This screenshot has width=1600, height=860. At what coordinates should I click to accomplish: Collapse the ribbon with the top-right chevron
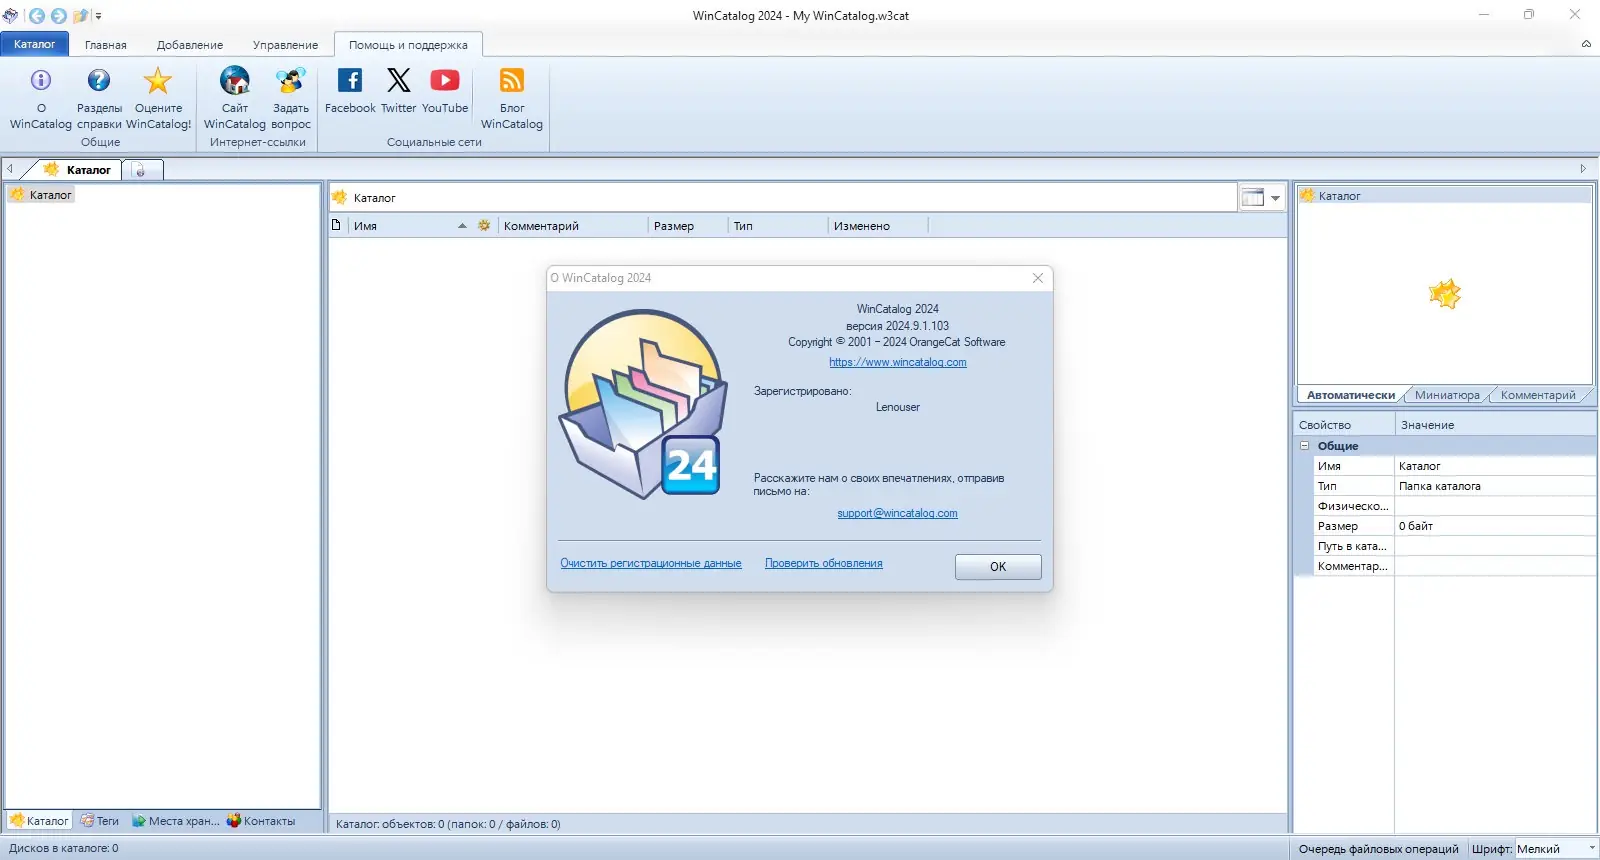pyautogui.click(x=1586, y=44)
